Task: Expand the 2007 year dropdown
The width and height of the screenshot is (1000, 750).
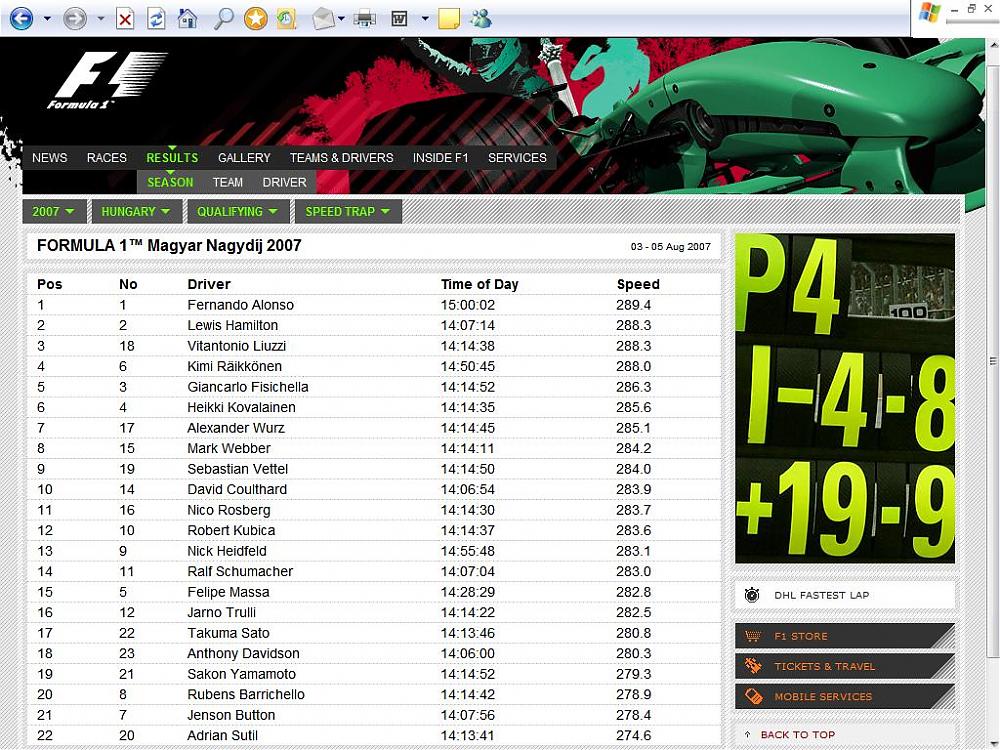Action: tap(54, 212)
